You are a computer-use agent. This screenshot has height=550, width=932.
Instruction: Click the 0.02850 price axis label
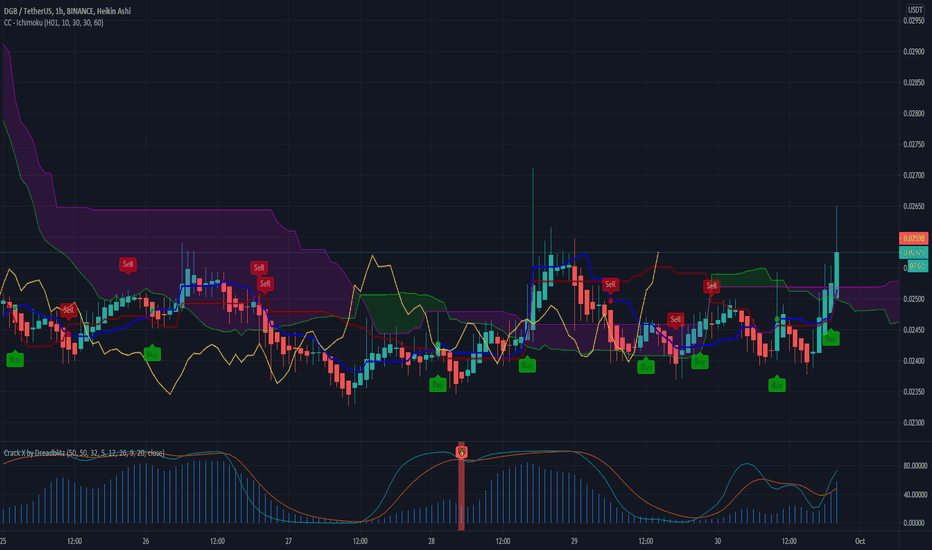point(914,83)
